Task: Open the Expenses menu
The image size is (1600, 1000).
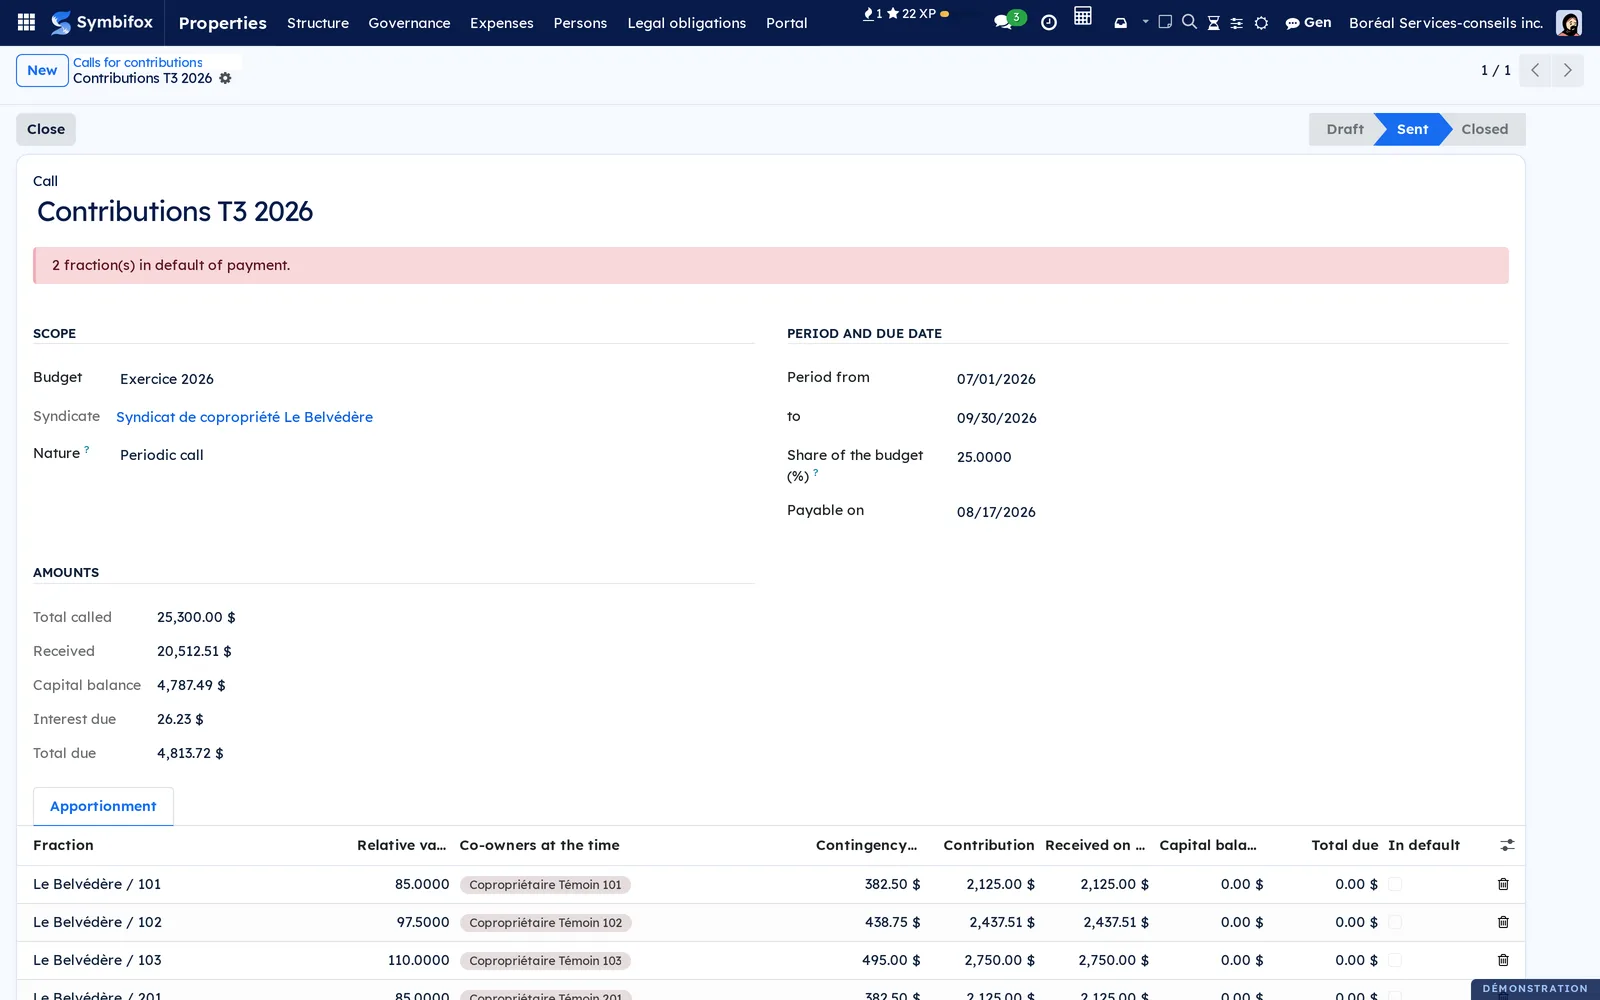Action: [x=502, y=22]
